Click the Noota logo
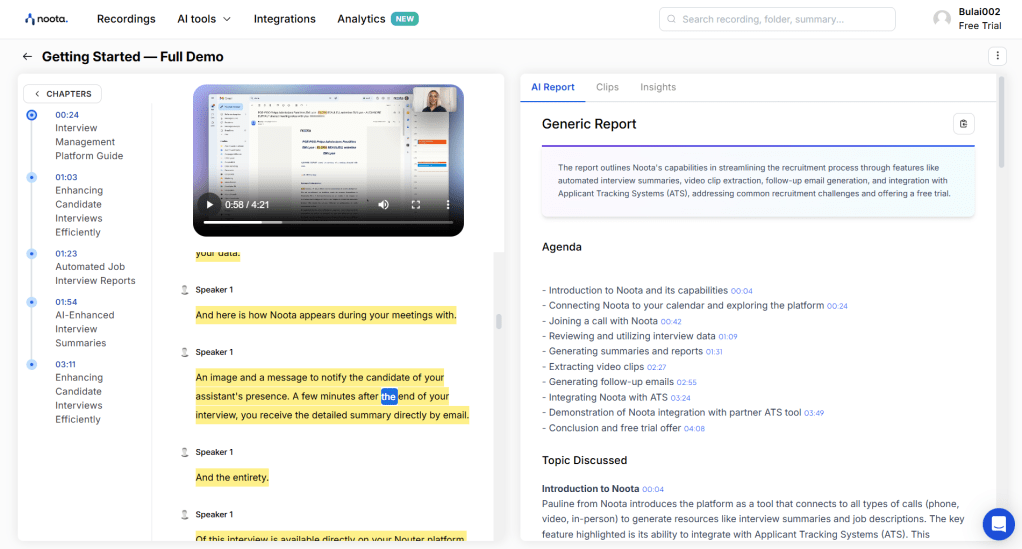This screenshot has height=549, width=1022. 46,19
